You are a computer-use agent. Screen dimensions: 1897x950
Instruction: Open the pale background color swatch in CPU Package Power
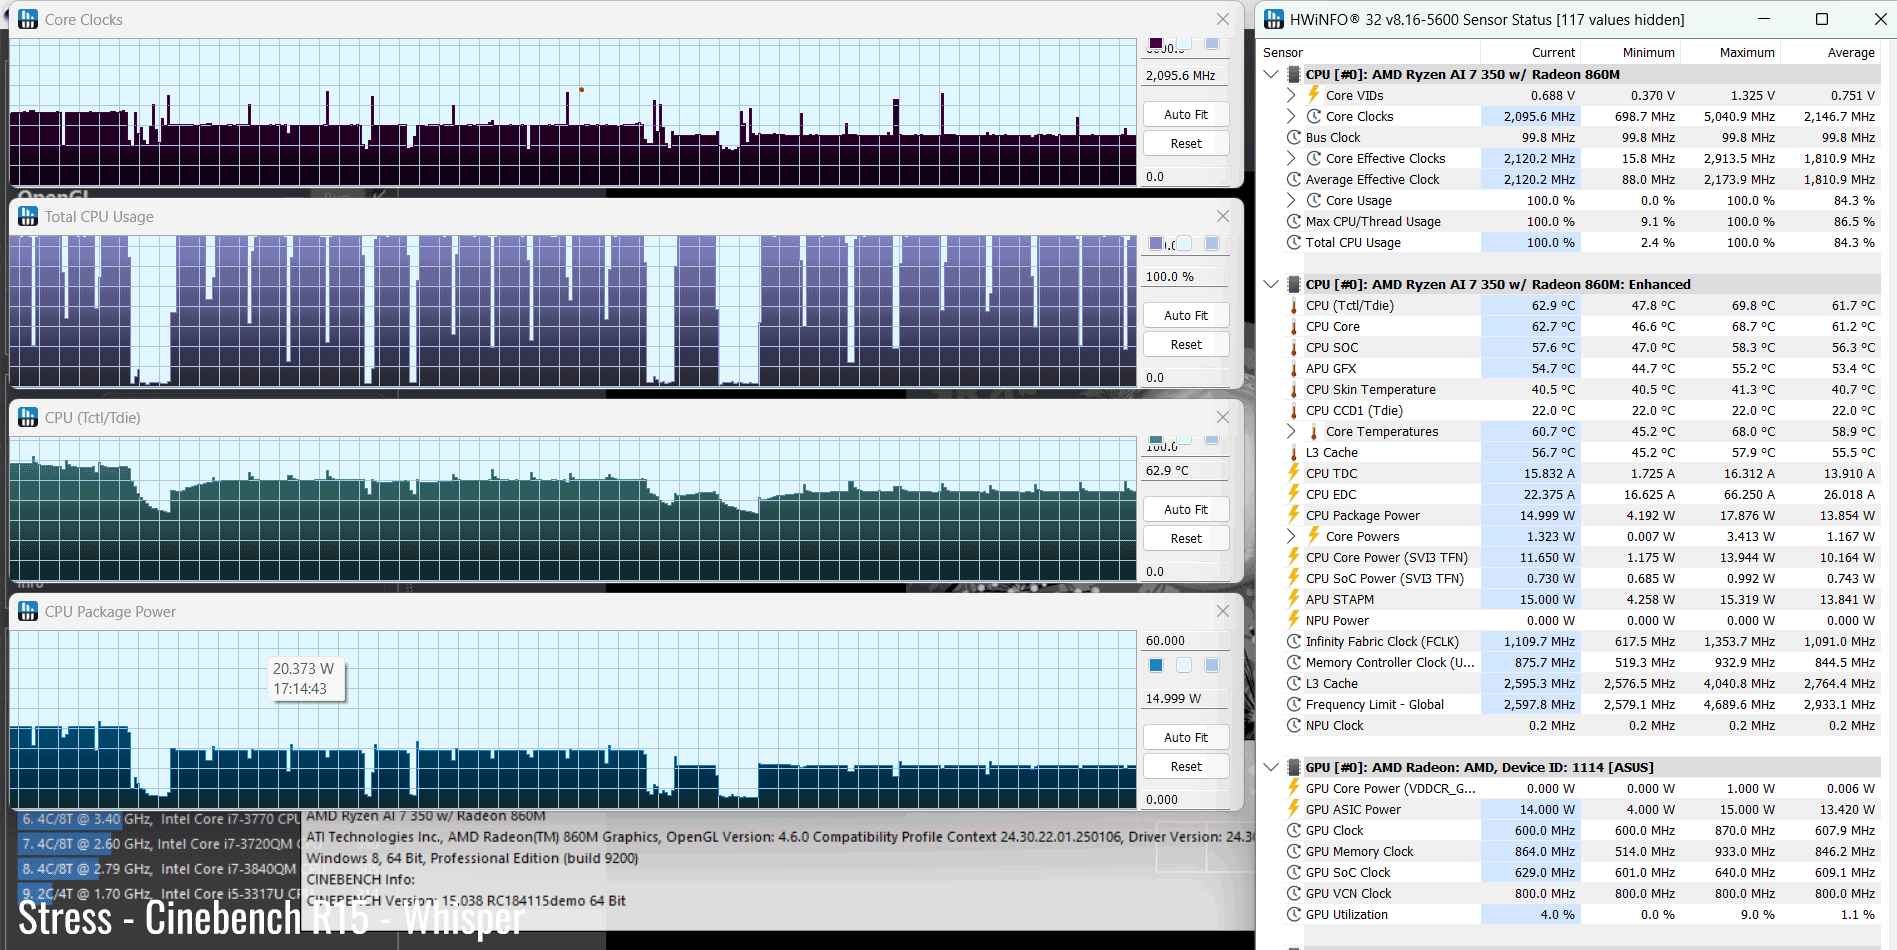1184,666
